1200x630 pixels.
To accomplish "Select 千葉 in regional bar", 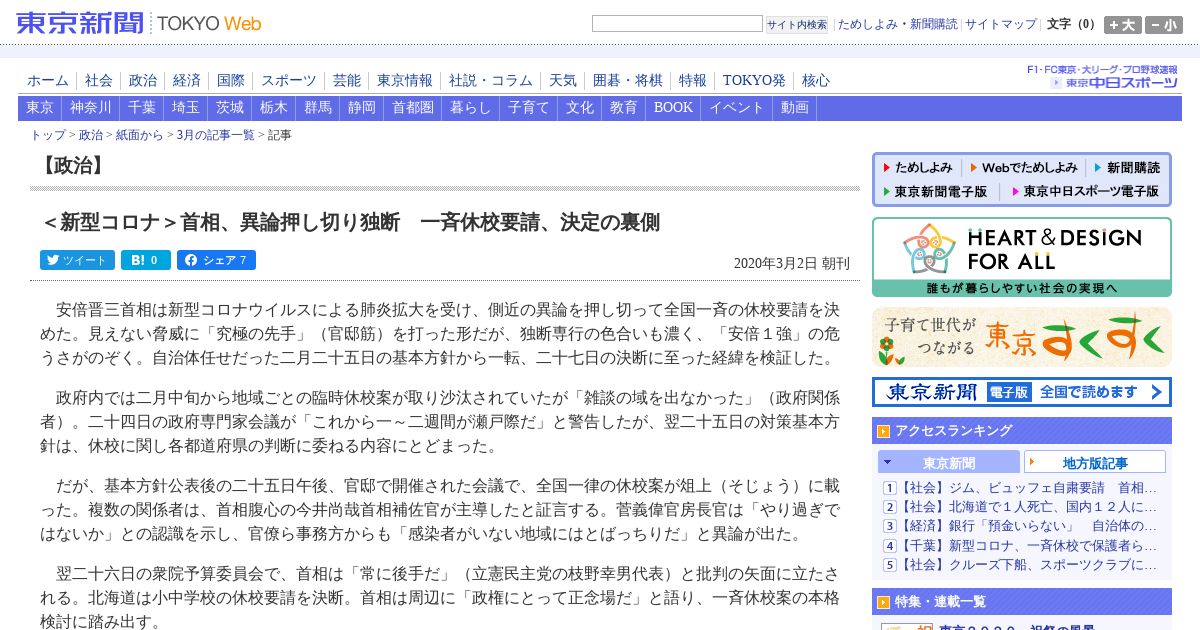I will (142, 108).
